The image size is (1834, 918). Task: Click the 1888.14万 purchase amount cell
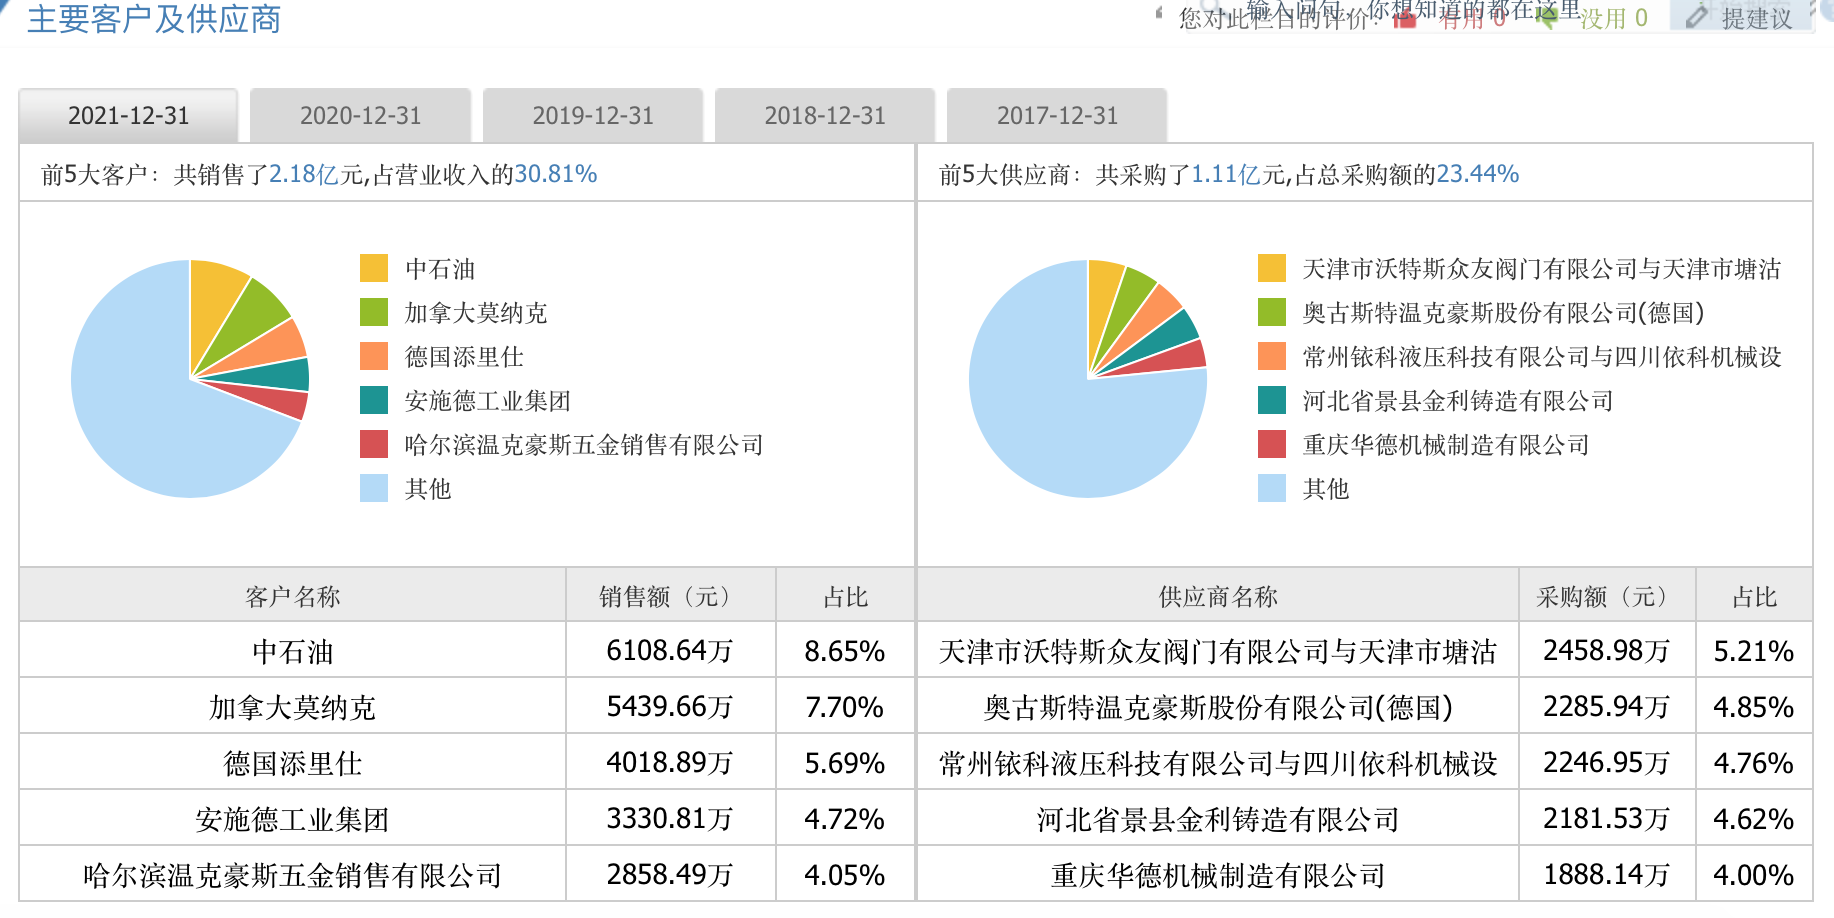[x=1607, y=875]
